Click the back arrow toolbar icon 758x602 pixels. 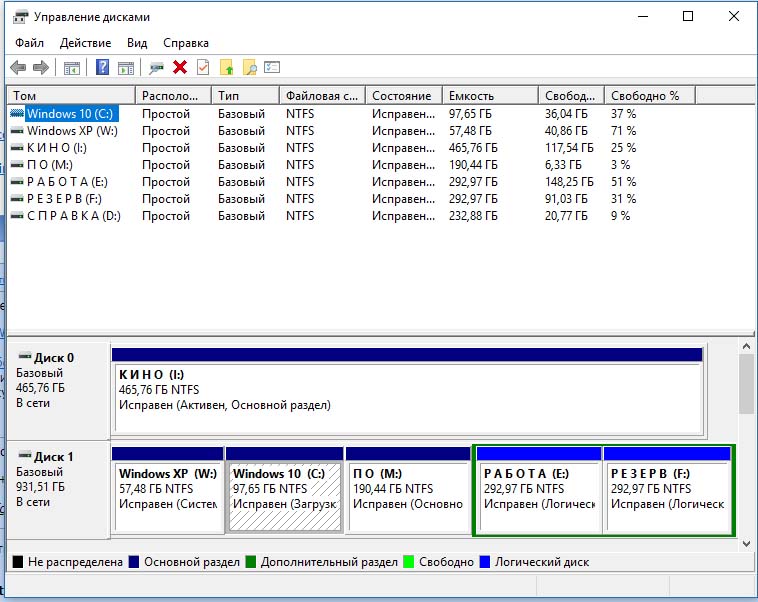[x=18, y=68]
